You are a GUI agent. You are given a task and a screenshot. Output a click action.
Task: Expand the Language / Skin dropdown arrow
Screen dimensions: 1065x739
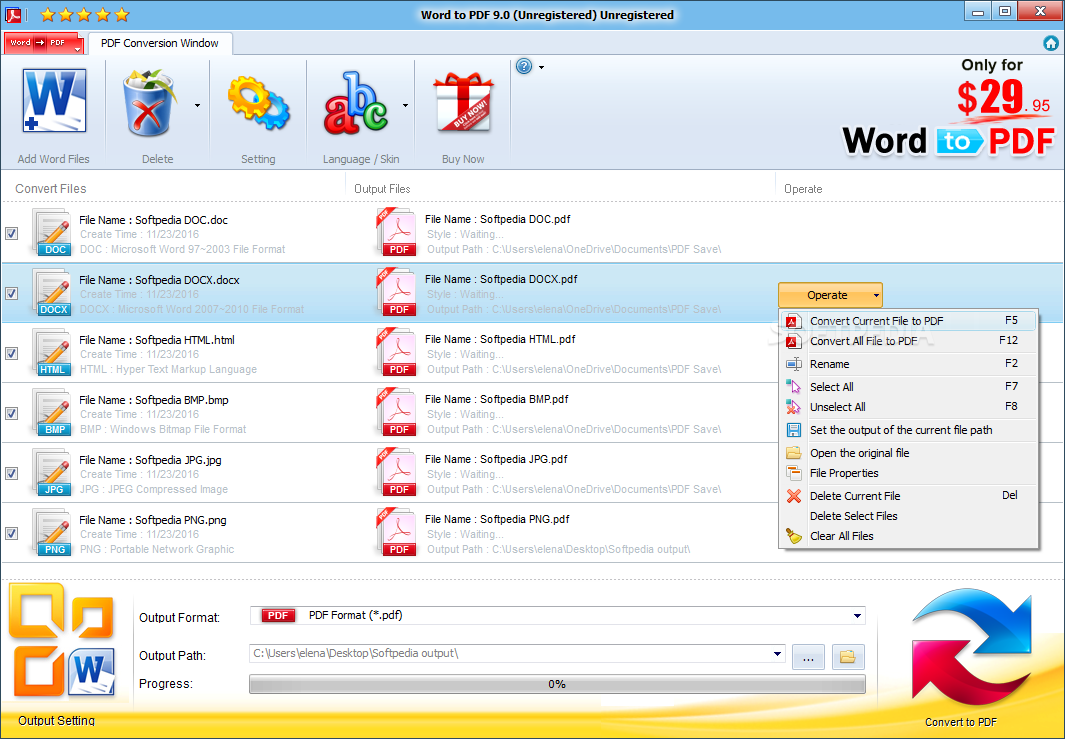405,105
